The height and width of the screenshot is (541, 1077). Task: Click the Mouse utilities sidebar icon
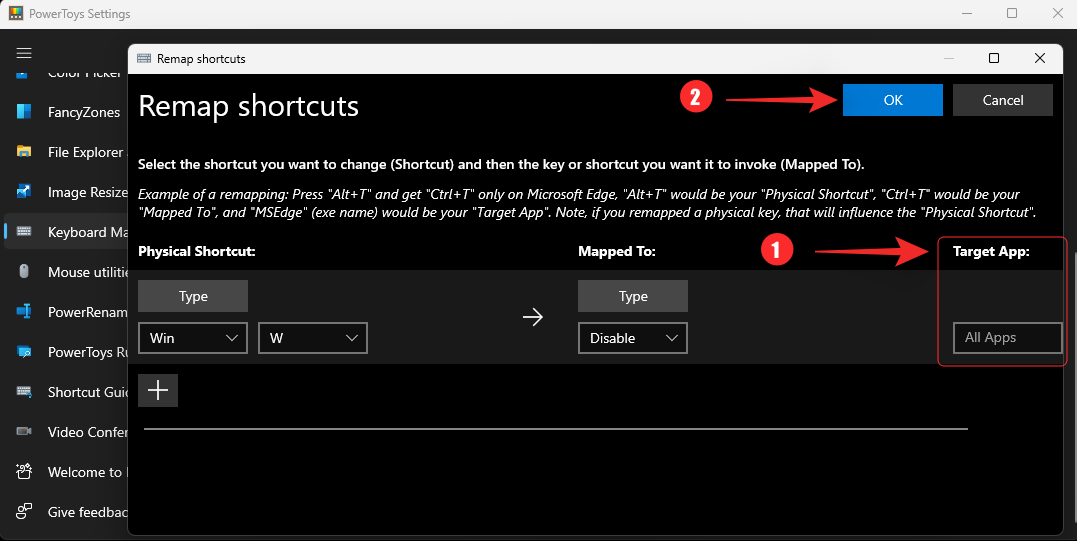(x=24, y=272)
